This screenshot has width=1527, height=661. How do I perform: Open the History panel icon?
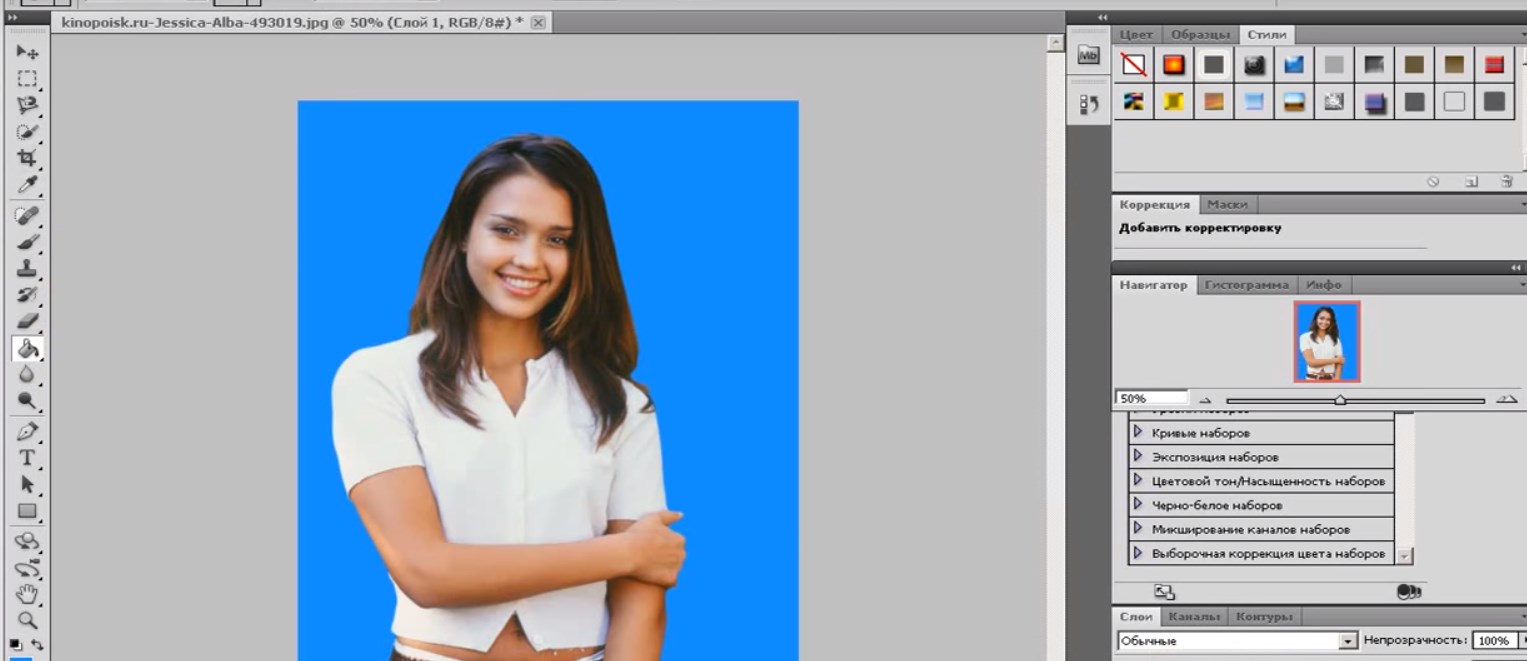pyautogui.click(x=1089, y=103)
